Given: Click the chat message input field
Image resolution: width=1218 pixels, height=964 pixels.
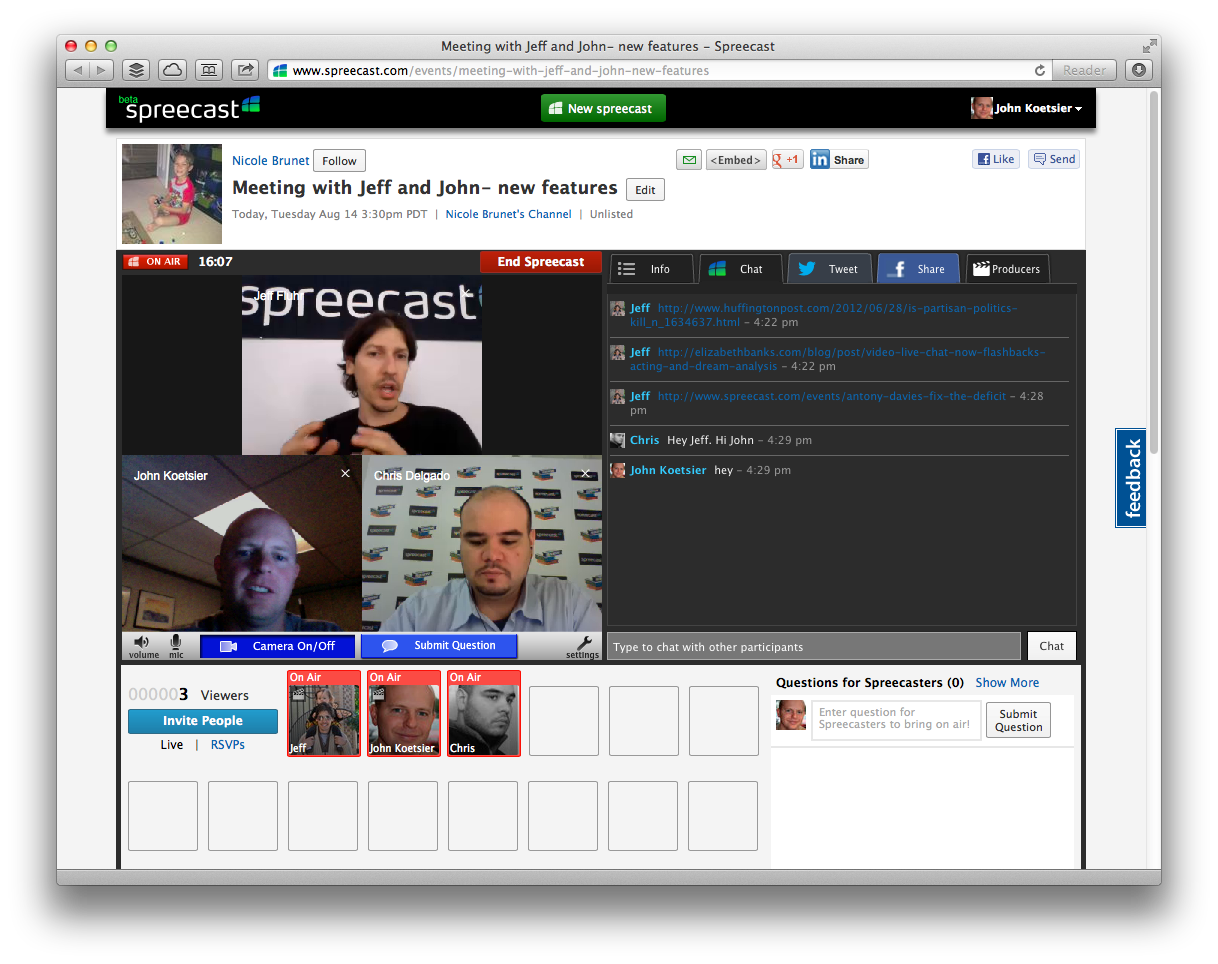Looking at the screenshot, I should coord(814,646).
